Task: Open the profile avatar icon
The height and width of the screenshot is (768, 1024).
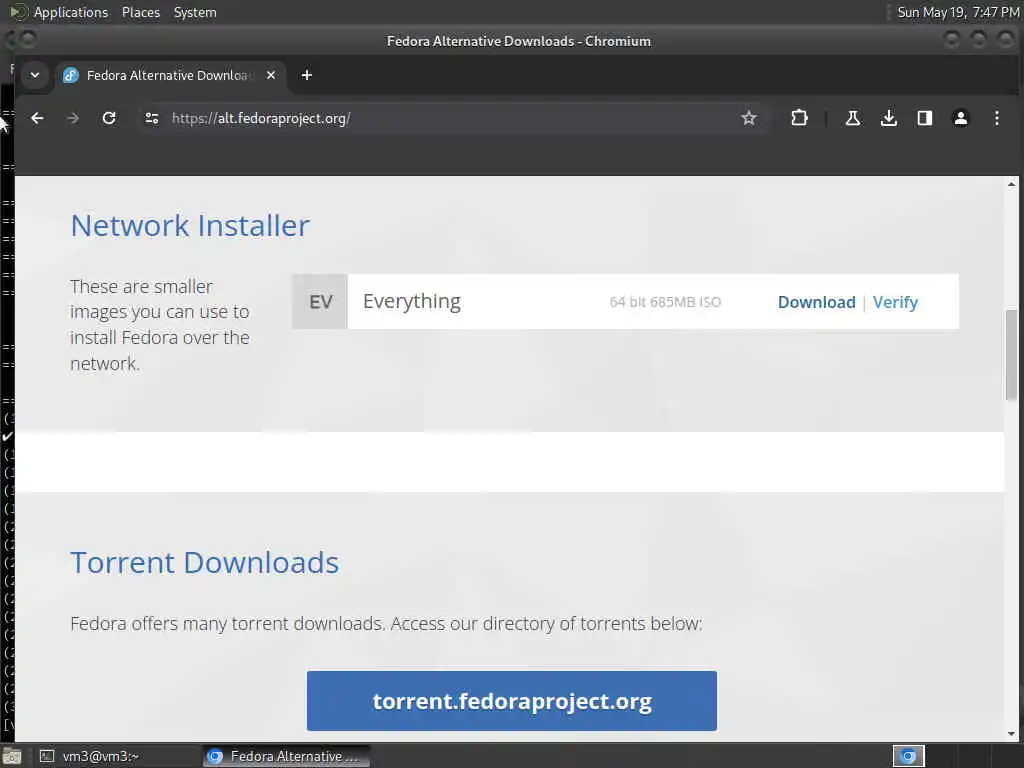Action: click(x=960, y=118)
